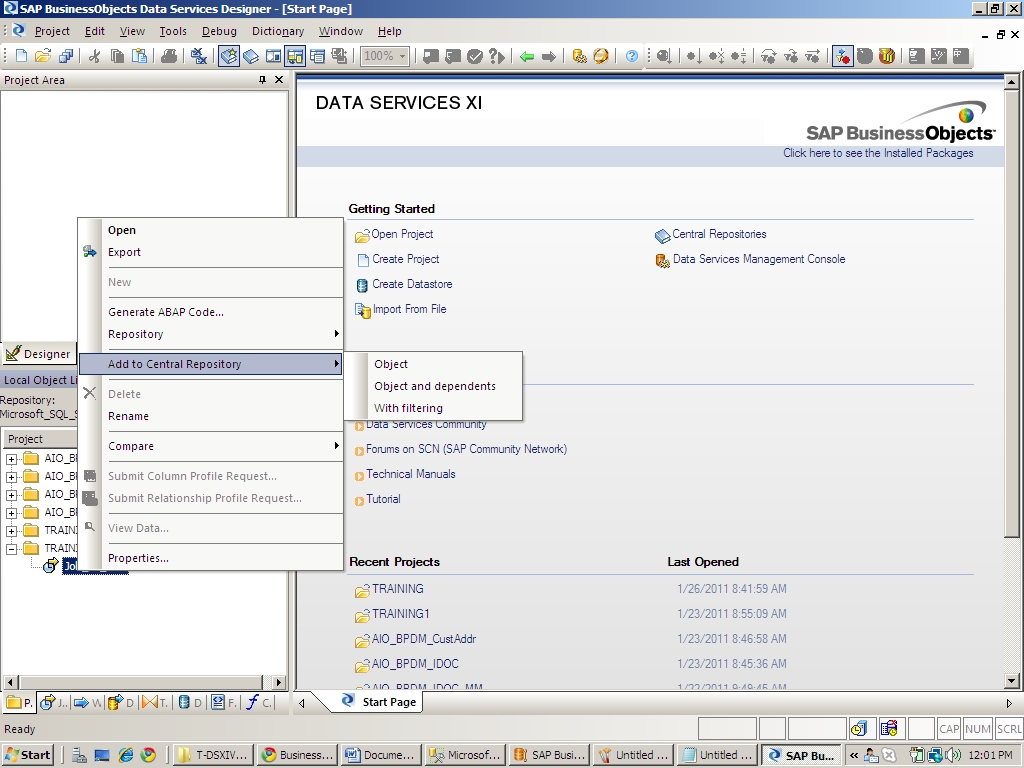Open recent project AIO_BPDM_IDOC
The width and height of the screenshot is (1024, 768).
pos(415,664)
